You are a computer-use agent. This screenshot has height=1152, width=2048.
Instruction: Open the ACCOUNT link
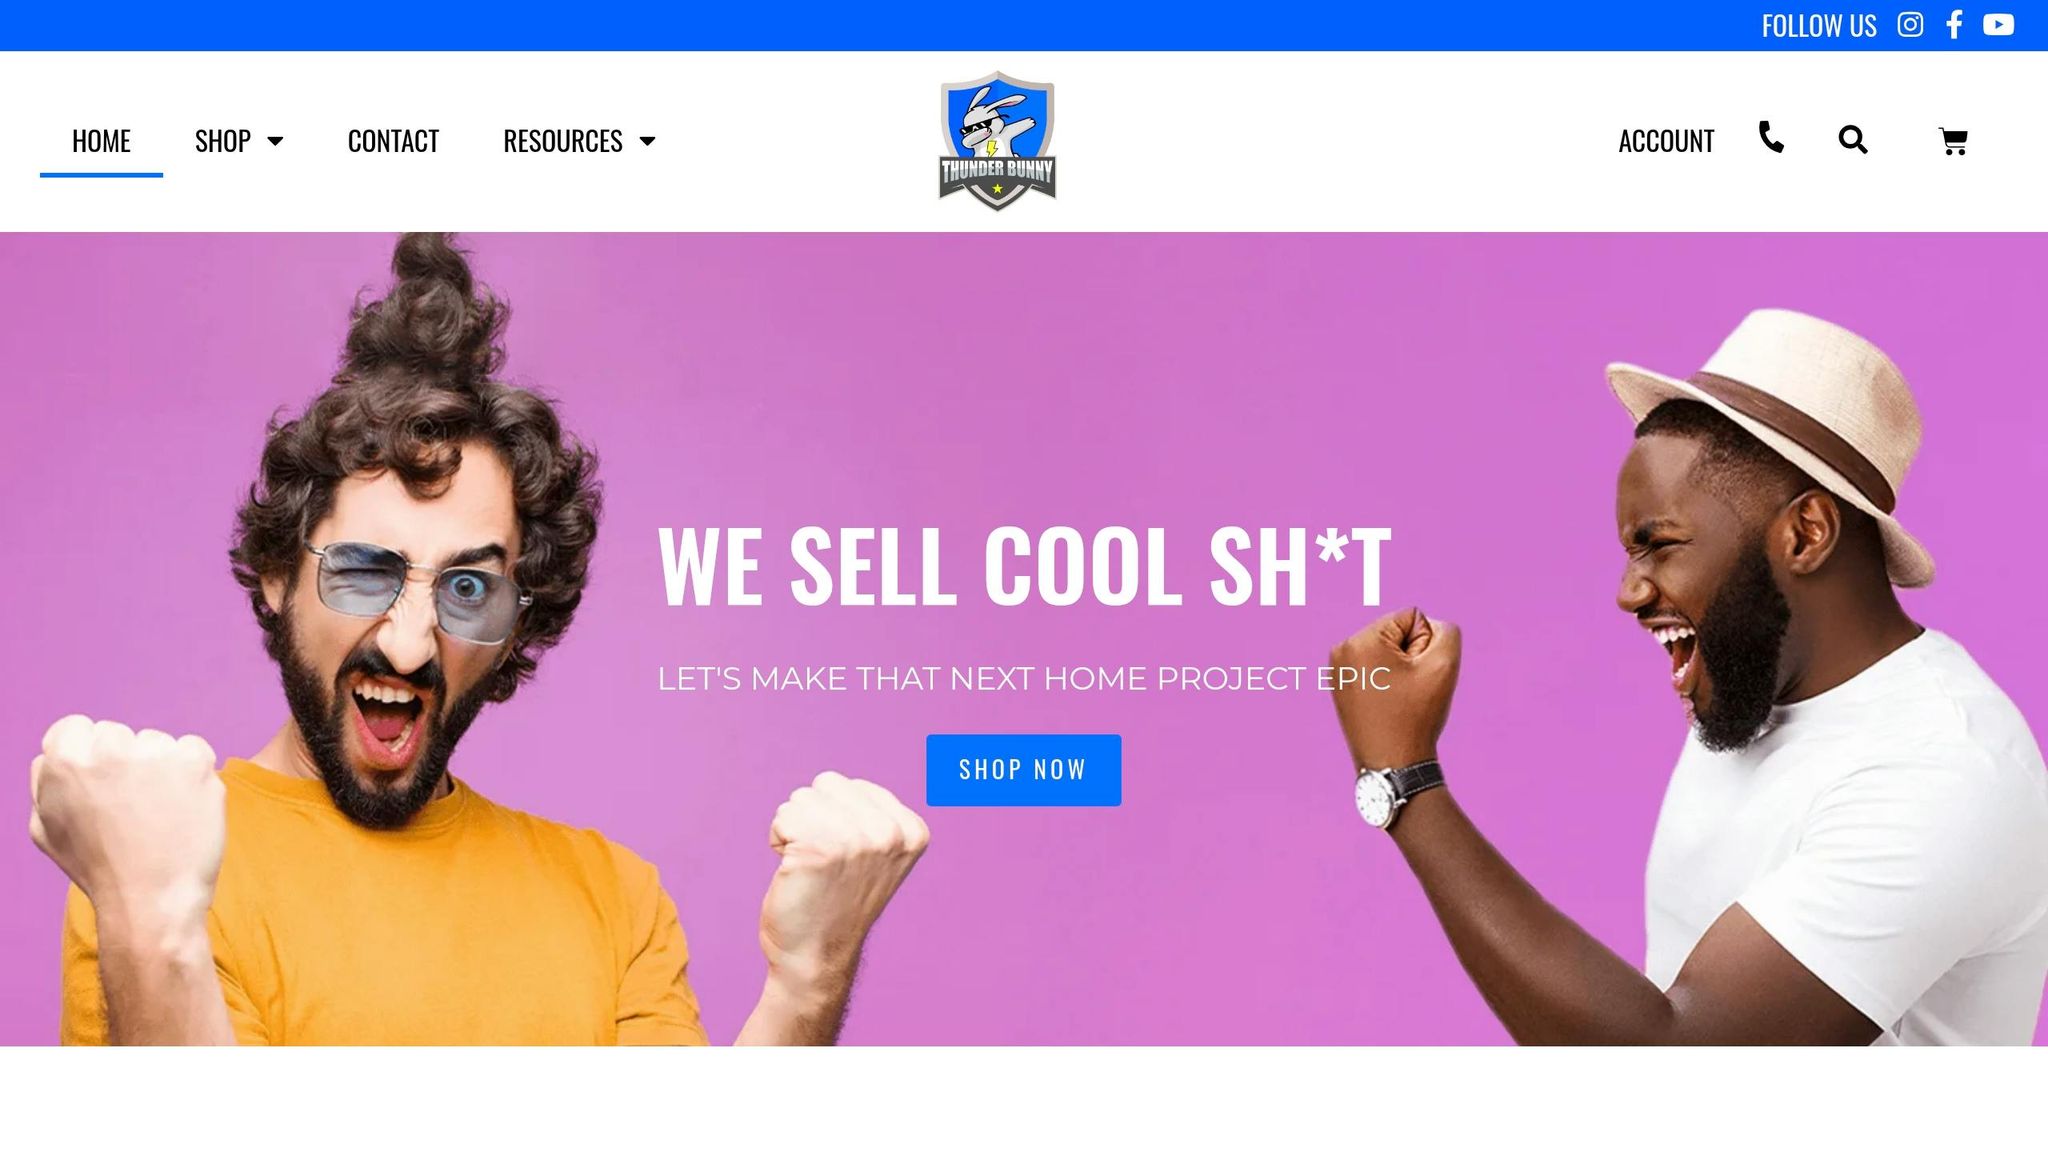coord(1666,141)
